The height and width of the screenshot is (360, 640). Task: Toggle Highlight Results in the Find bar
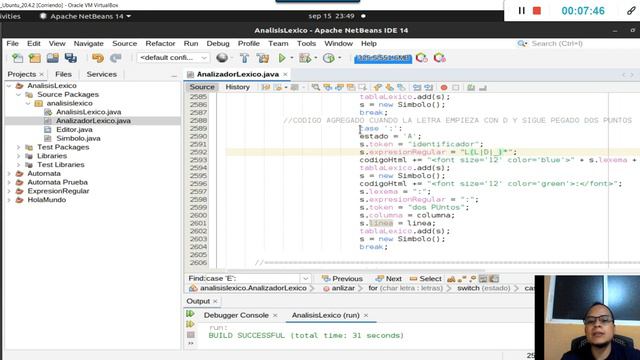(483, 279)
